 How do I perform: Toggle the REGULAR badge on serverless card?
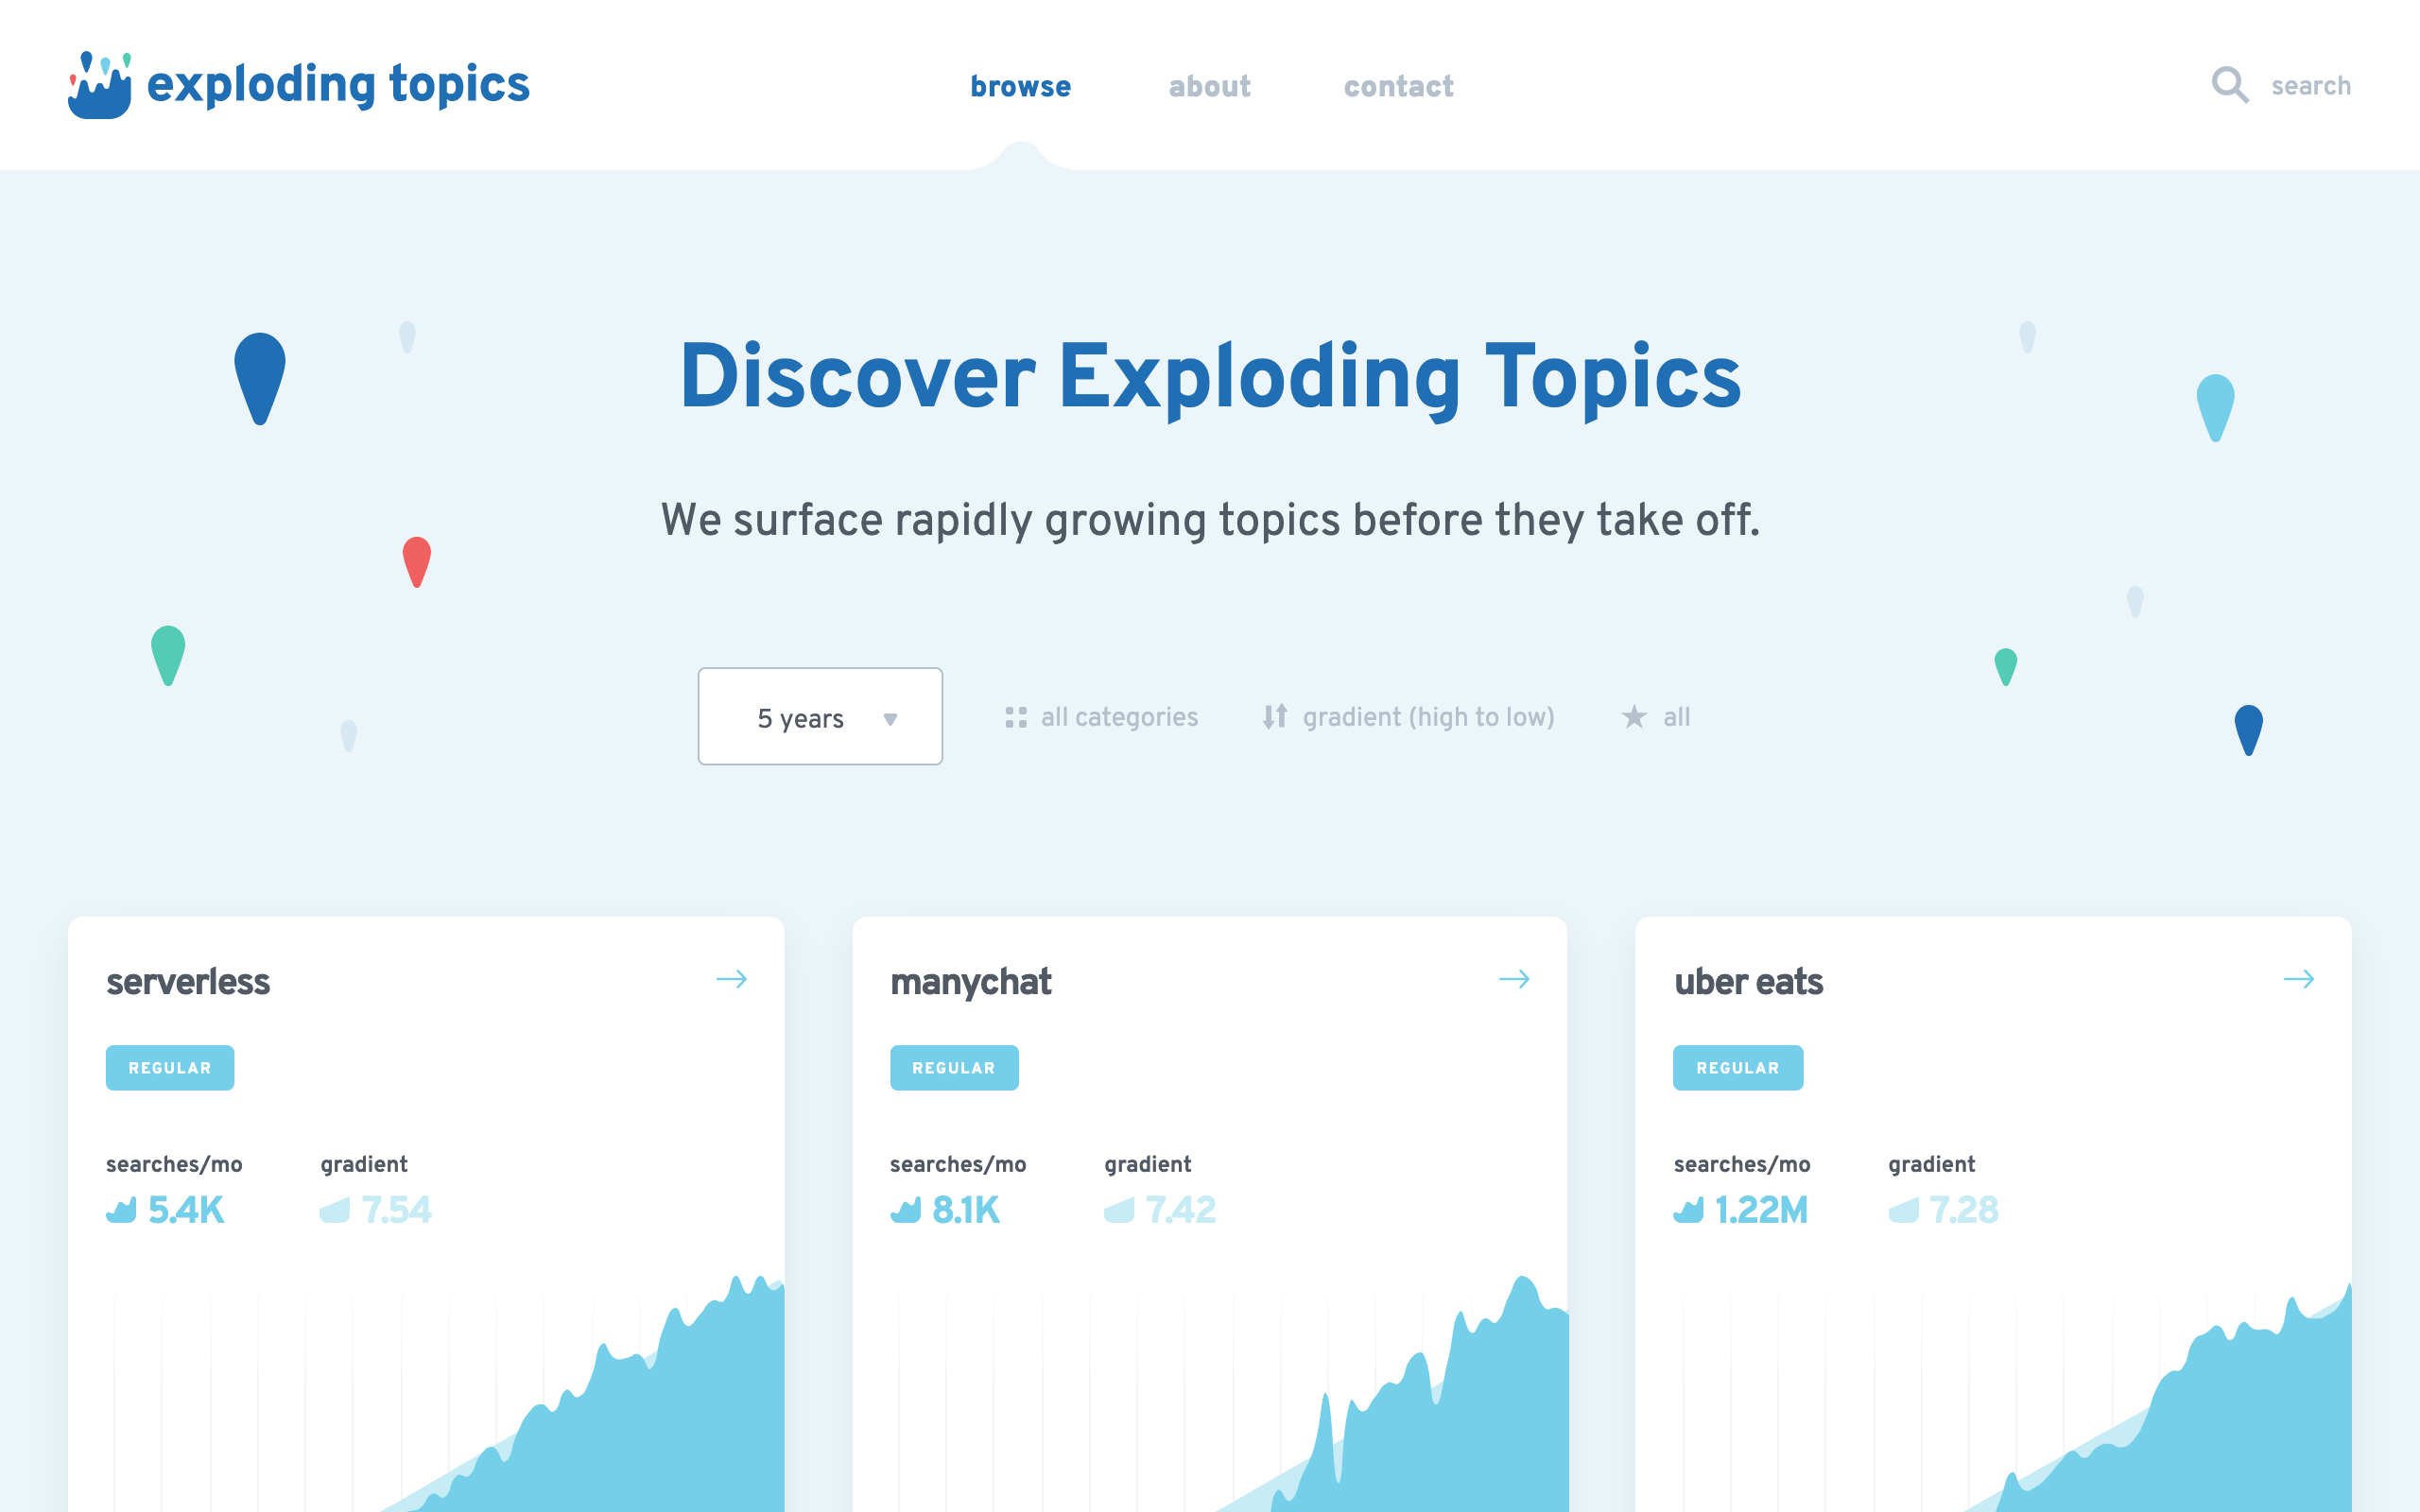click(169, 1066)
